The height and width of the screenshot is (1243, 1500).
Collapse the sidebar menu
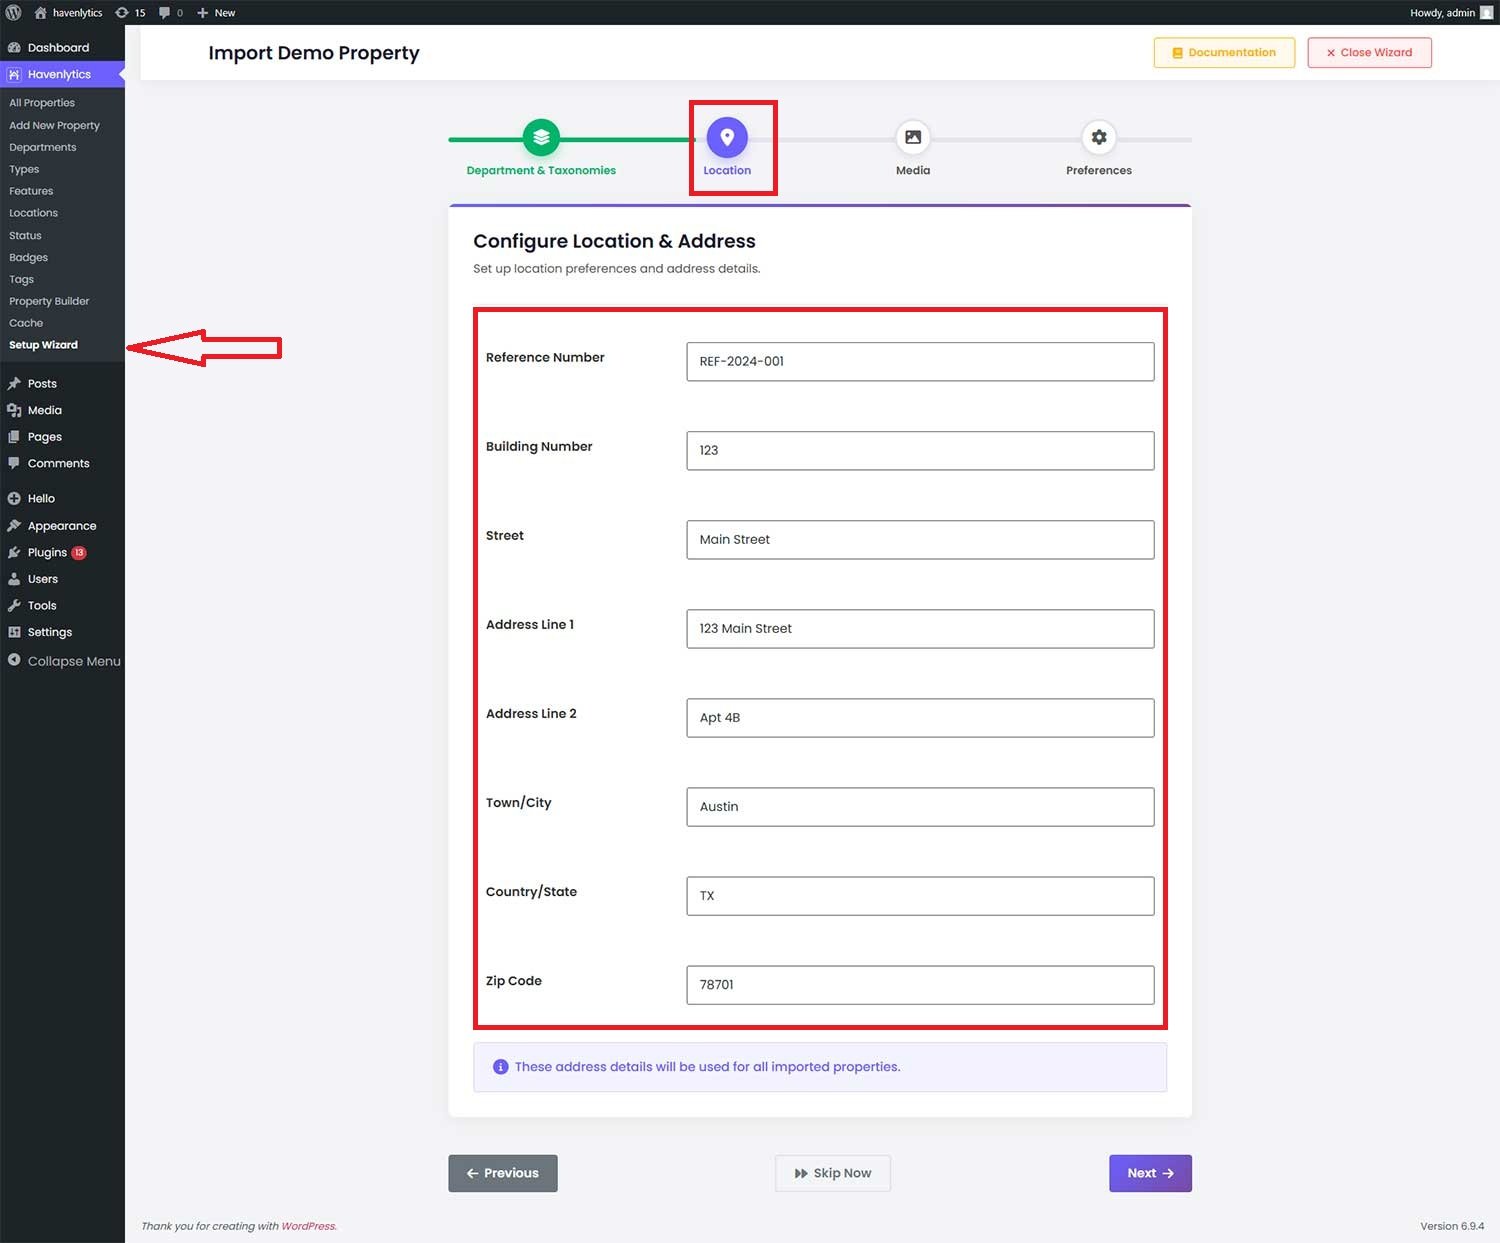[x=63, y=661]
